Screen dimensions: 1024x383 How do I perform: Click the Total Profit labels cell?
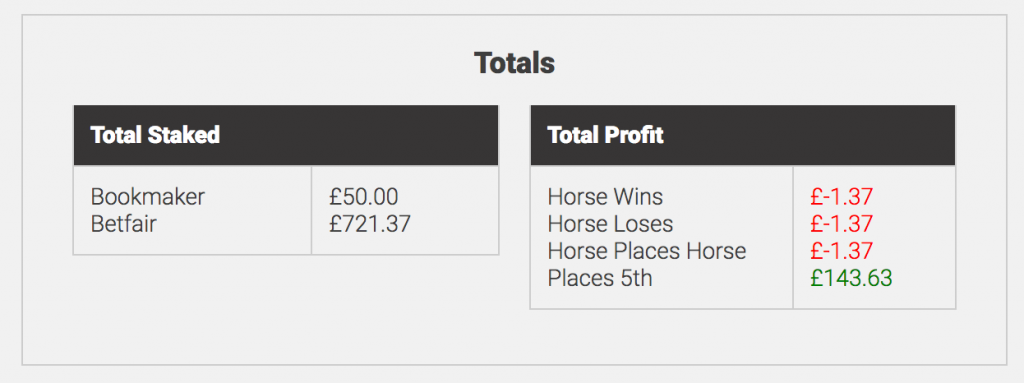point(662,237)
